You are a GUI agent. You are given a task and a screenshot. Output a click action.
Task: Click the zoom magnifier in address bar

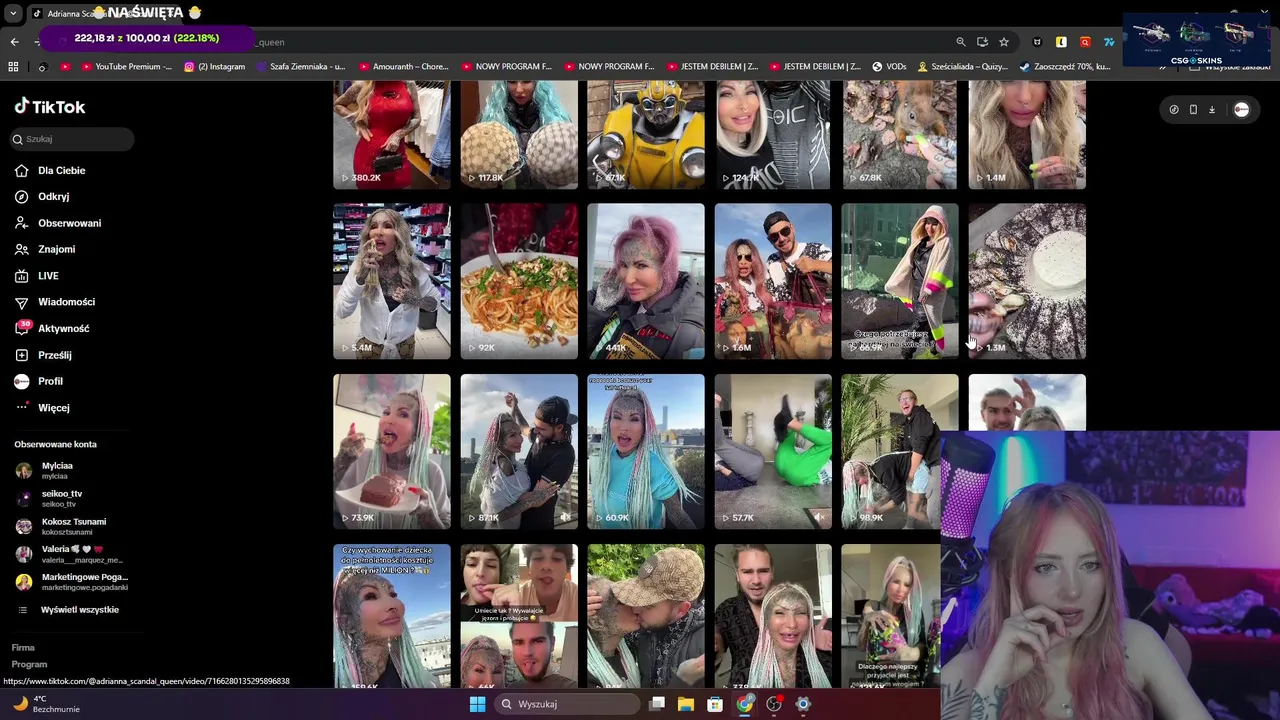(961, 42)
